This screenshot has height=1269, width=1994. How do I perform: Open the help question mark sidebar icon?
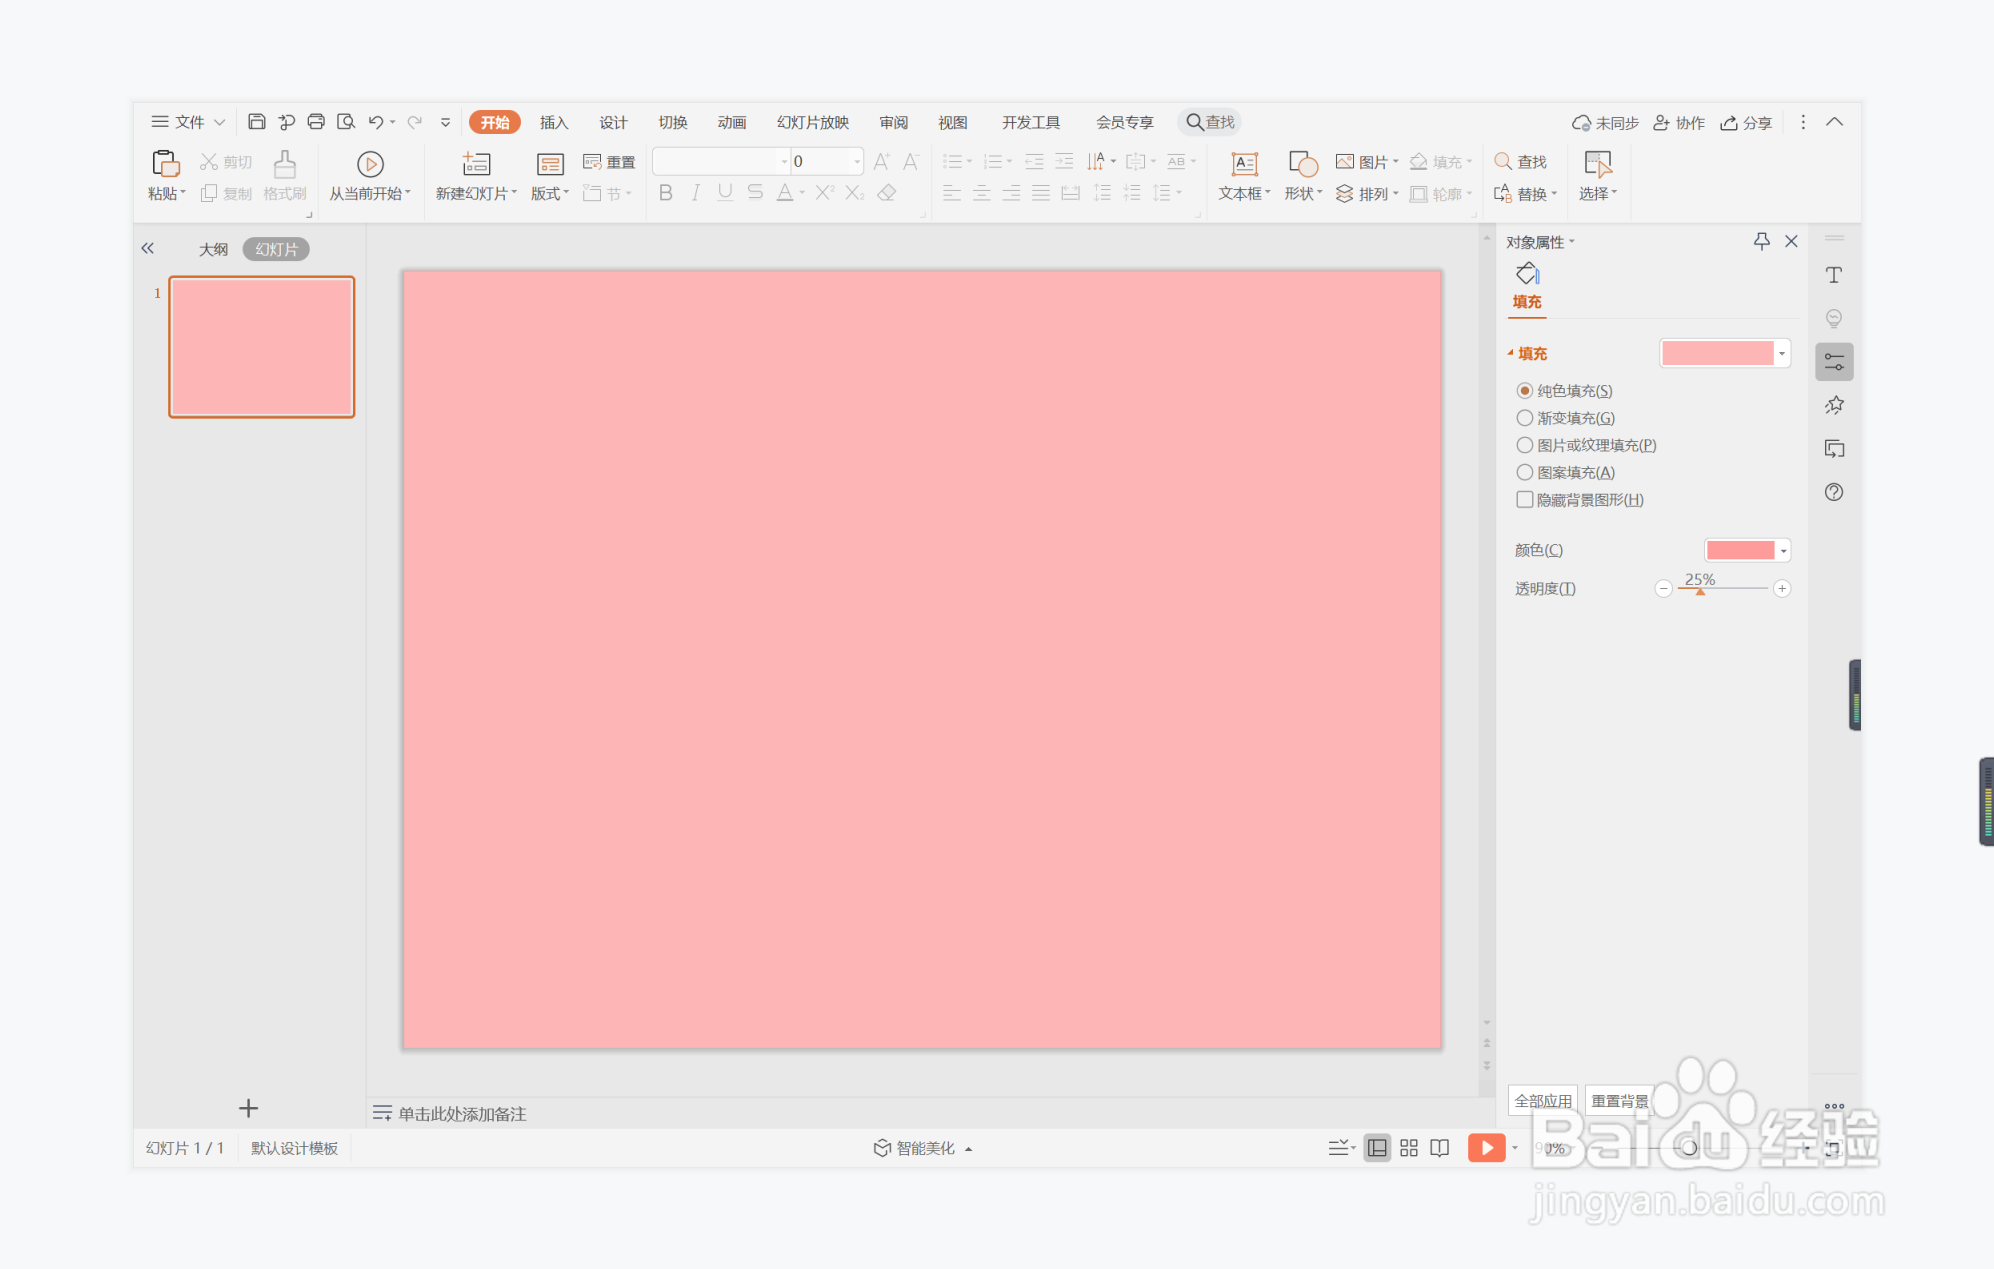click(1834, 492)
